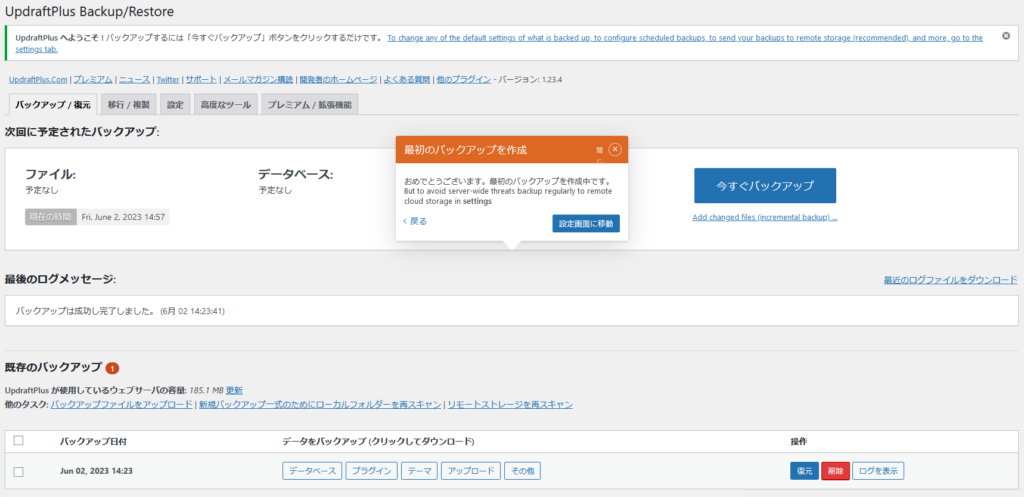1024x497 pixels.
Task: Click the 戻る back arrow in popup
Action: 415,221
